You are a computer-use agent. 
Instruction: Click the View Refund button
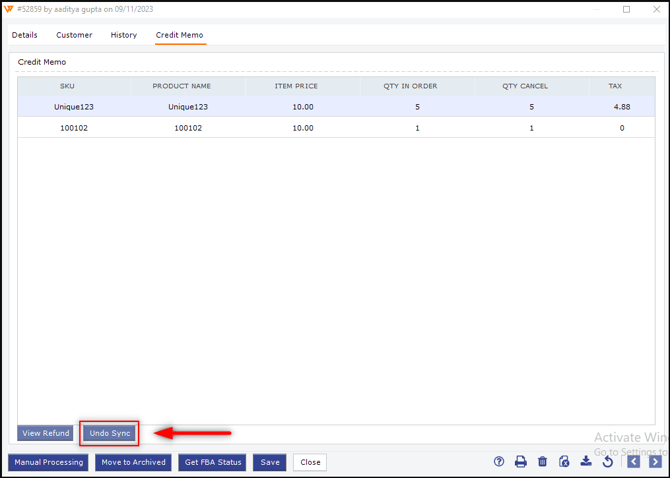coord(46,433)
